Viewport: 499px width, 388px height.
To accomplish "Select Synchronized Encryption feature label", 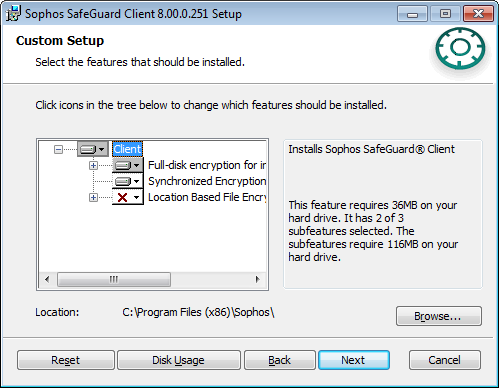I will point(207,181).
